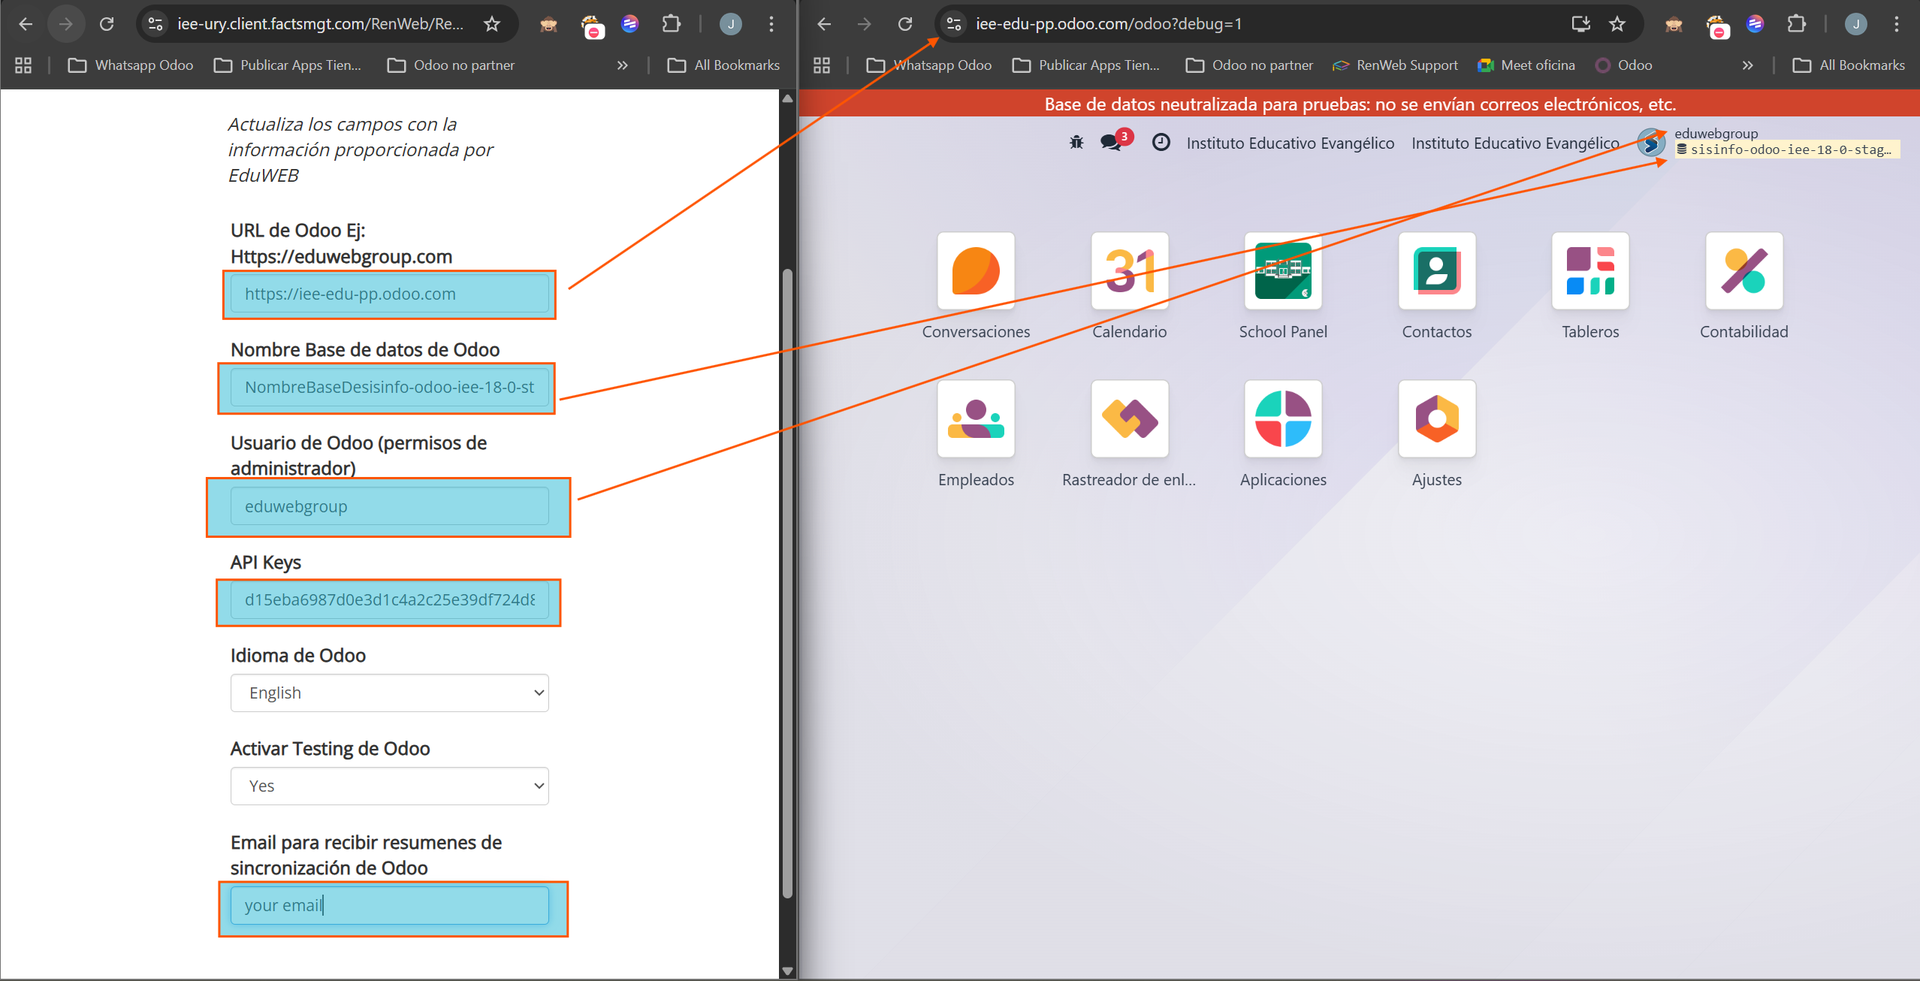Open the Calendario app
Image resolution: width=1920 pixels, height=981 pixels.
1129,272
